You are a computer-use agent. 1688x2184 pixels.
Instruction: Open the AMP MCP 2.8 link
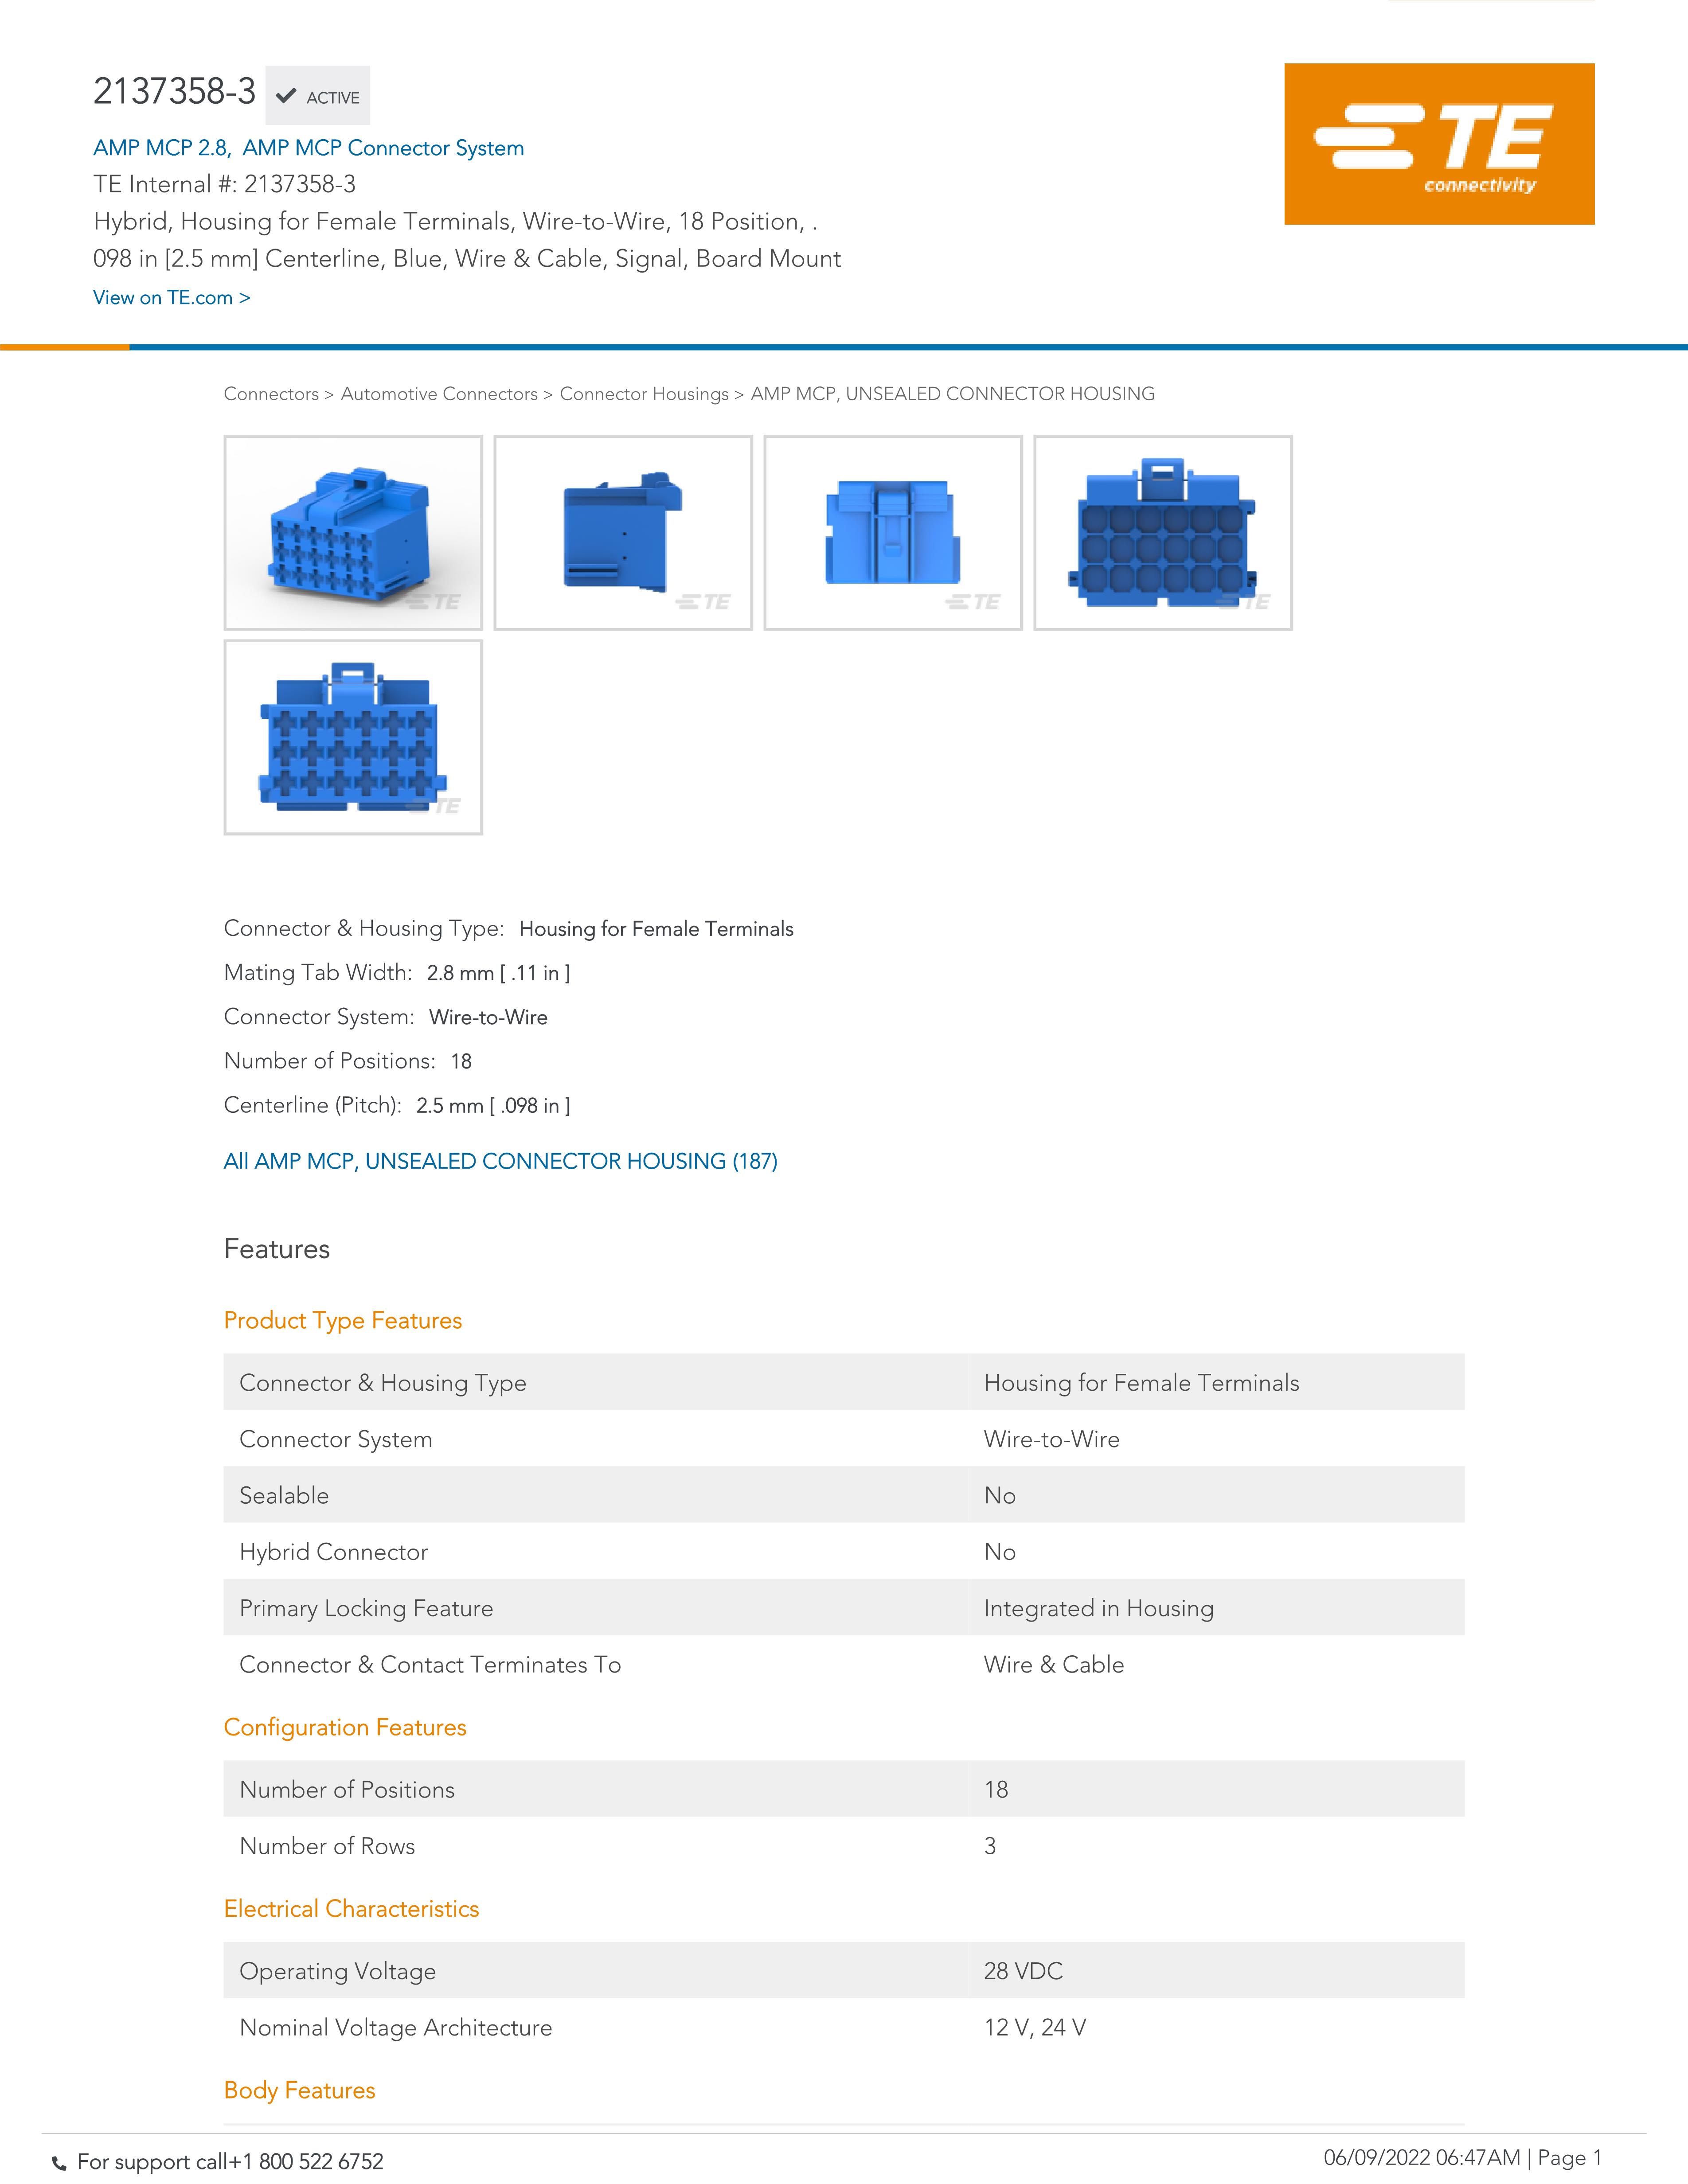161,148
